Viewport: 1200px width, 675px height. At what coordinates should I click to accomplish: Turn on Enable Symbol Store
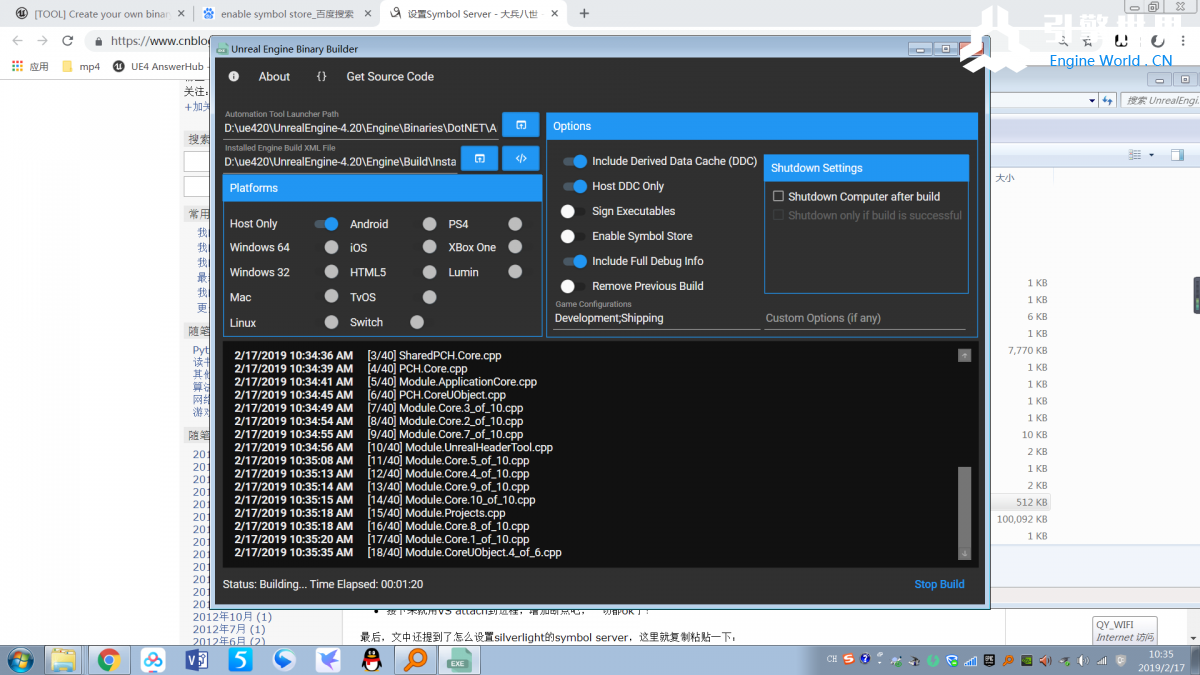point(572,236)
